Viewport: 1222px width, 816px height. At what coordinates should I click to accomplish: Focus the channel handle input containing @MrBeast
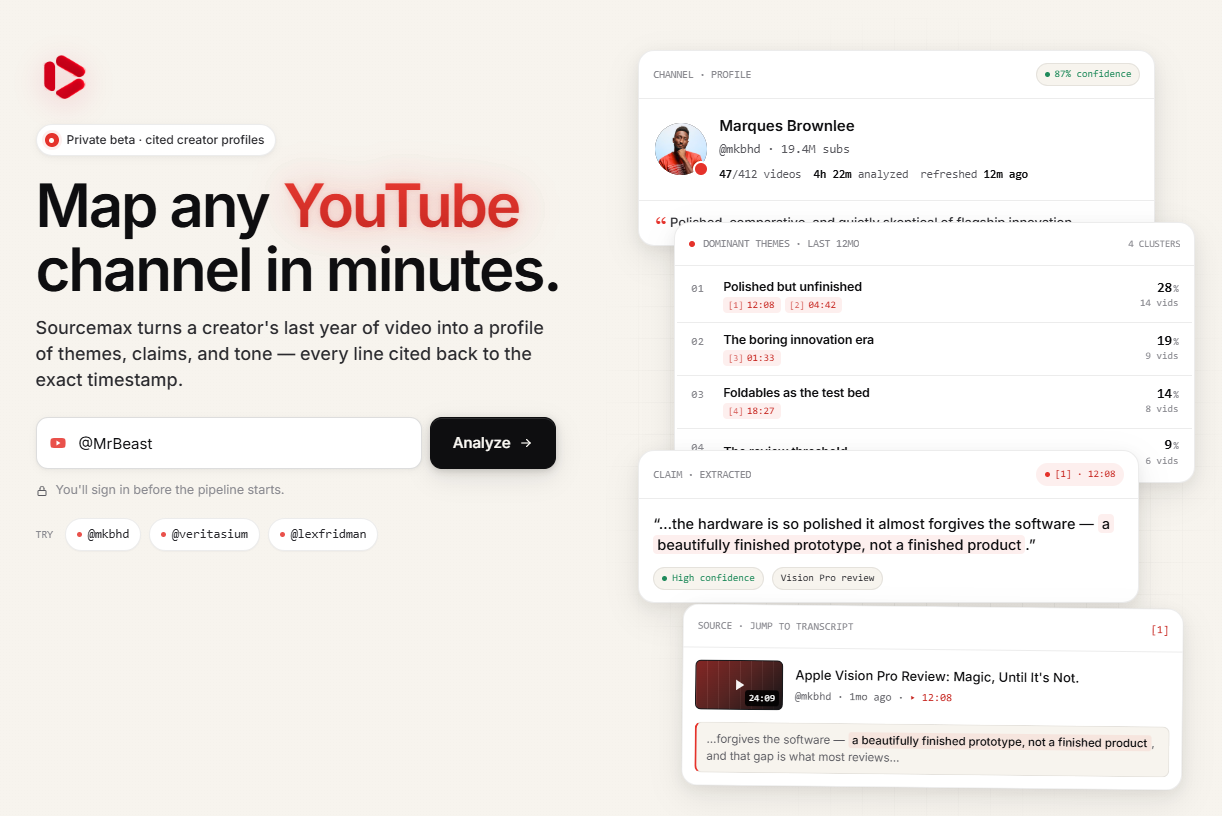[229, 443]
